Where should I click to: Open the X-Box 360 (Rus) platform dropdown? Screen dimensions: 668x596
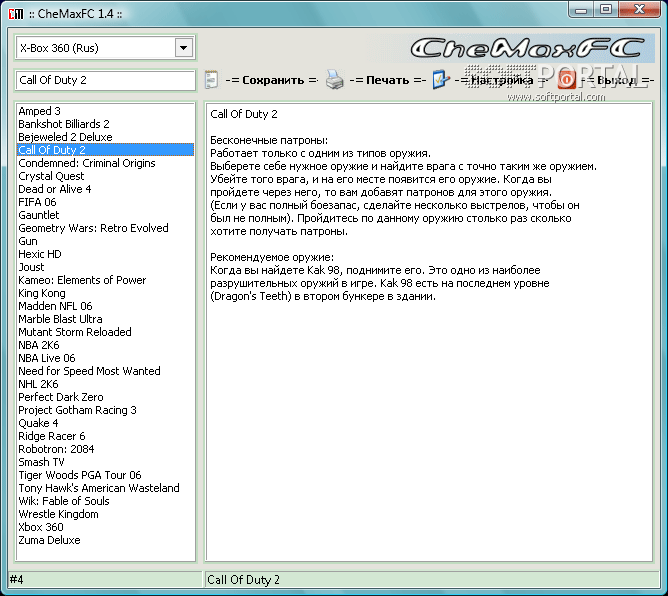183,48
